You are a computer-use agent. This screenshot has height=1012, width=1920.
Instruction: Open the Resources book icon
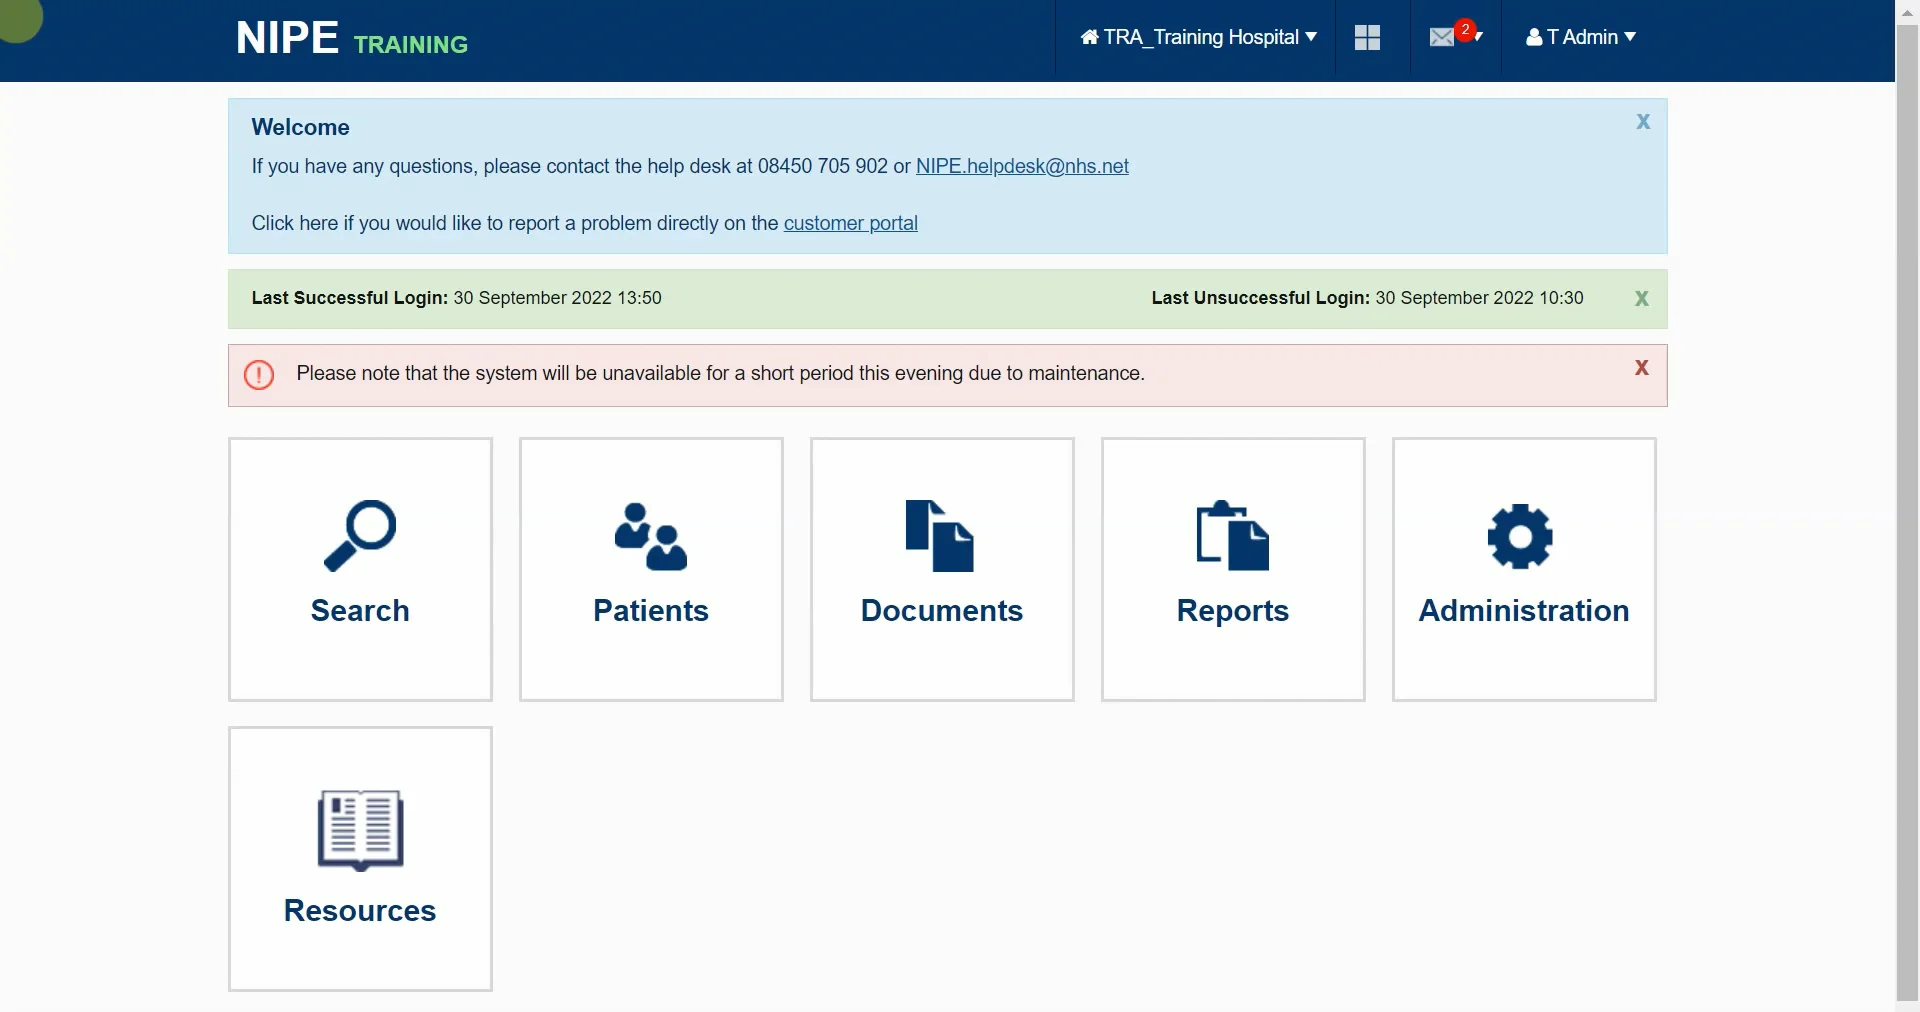360,830
